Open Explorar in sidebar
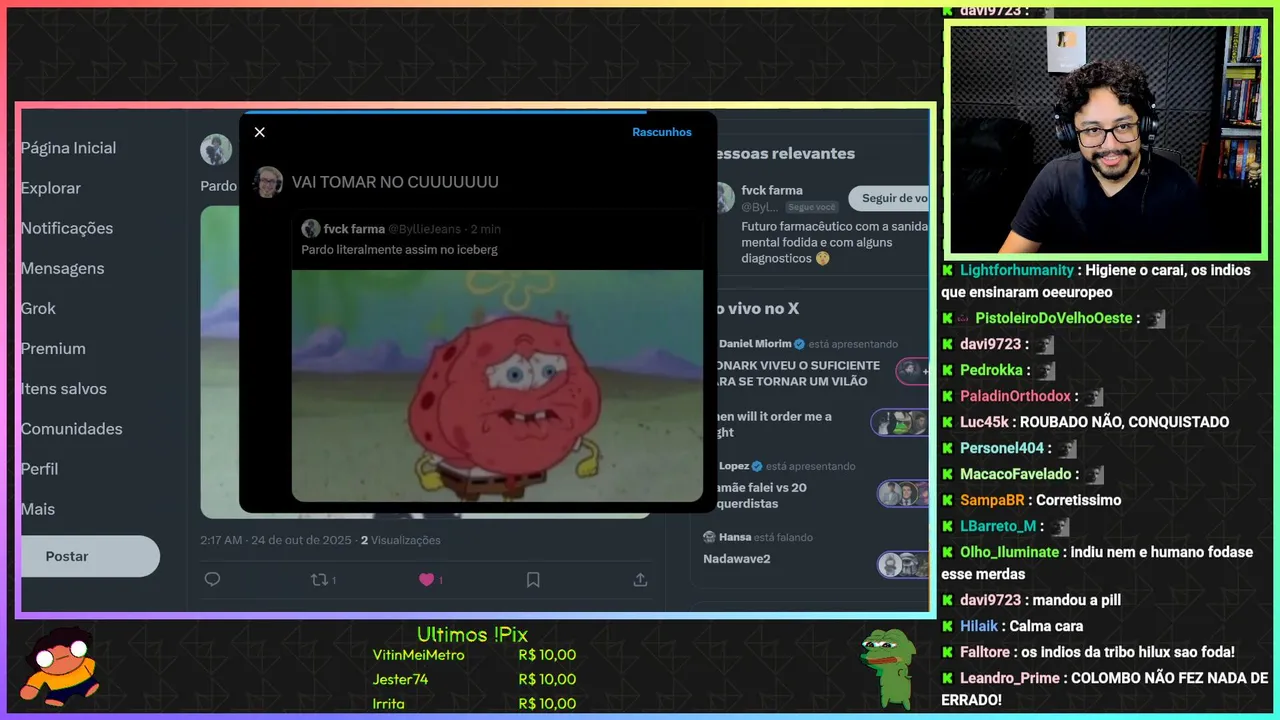The height and width of the screenshot is (720, 1280). tap(51, 188)
